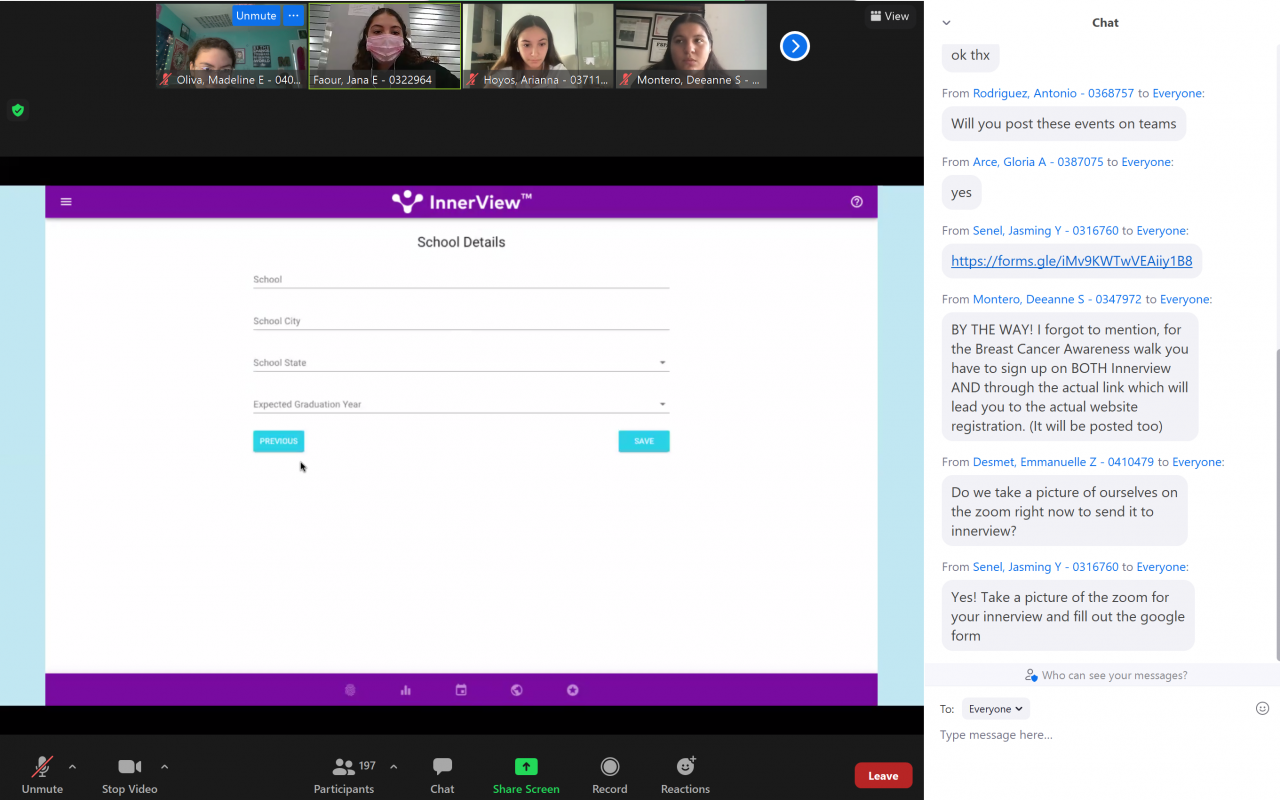Click sender name Rodriguez, Antonio in chat

tap(1053, 93)
